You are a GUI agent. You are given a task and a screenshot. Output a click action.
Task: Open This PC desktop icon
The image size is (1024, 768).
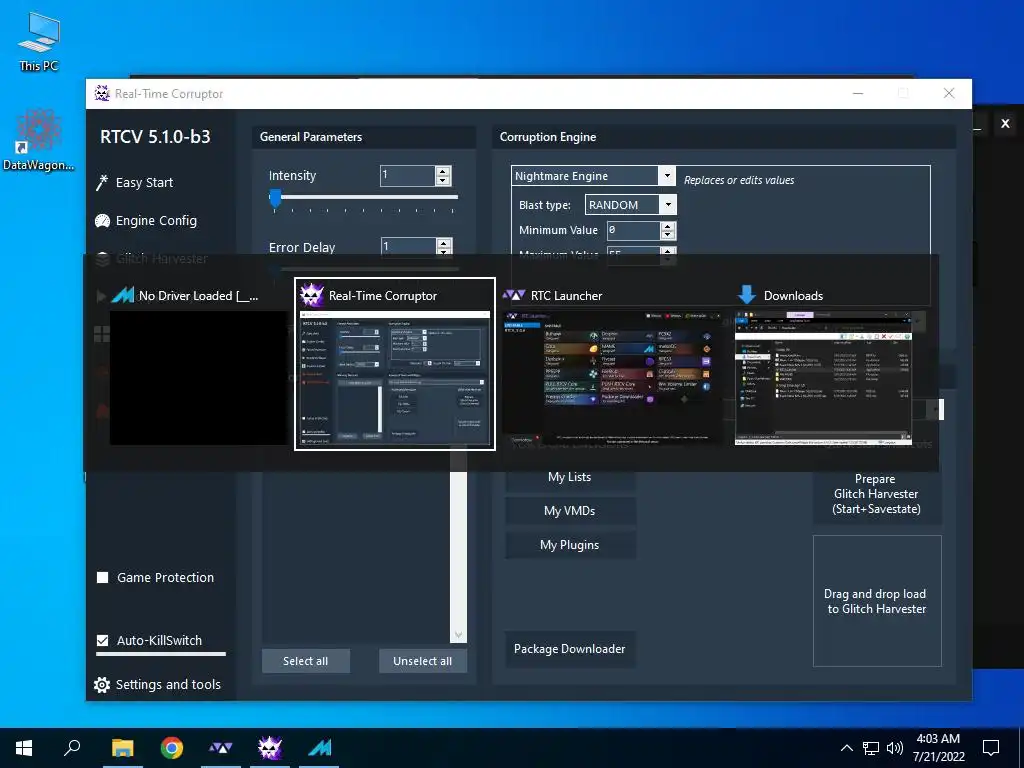pyautogui.click(x=39, y=42)
